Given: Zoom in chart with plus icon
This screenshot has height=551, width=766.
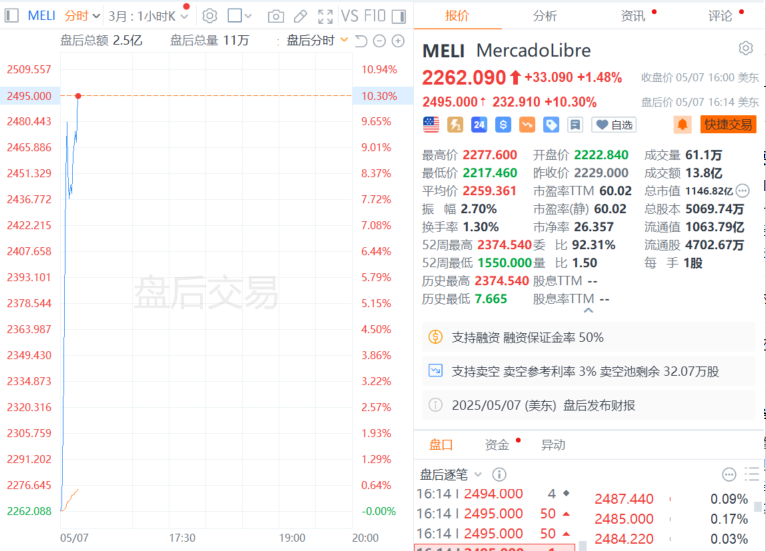Looking at the screenshot, I should [398, 41].
